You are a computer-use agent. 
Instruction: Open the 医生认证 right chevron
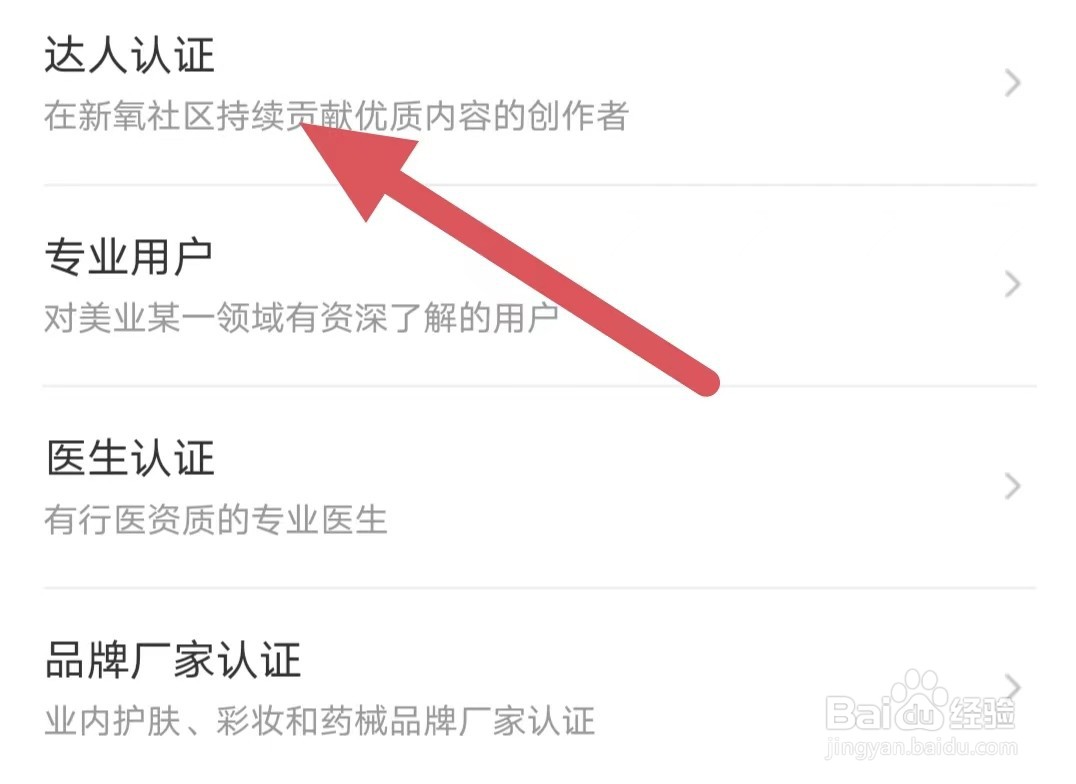tap(1012, 485)
